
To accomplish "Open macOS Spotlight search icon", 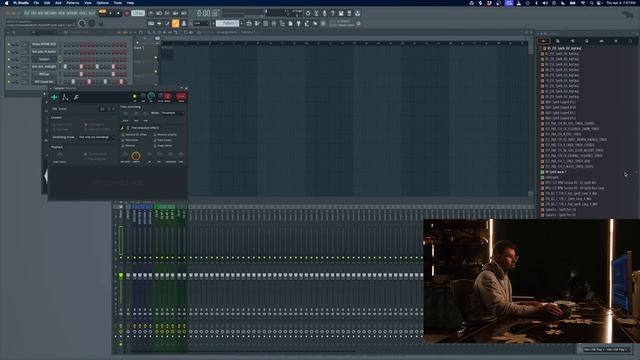I will tap(591, 3).
